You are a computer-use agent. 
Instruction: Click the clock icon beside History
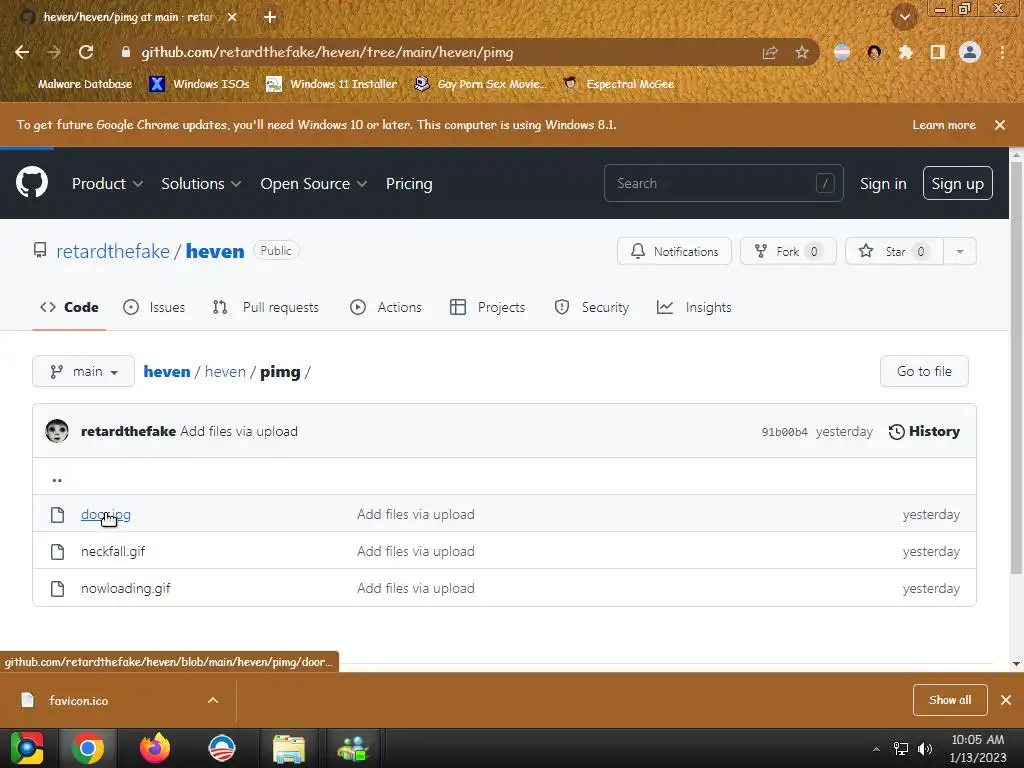pos(897,432)
